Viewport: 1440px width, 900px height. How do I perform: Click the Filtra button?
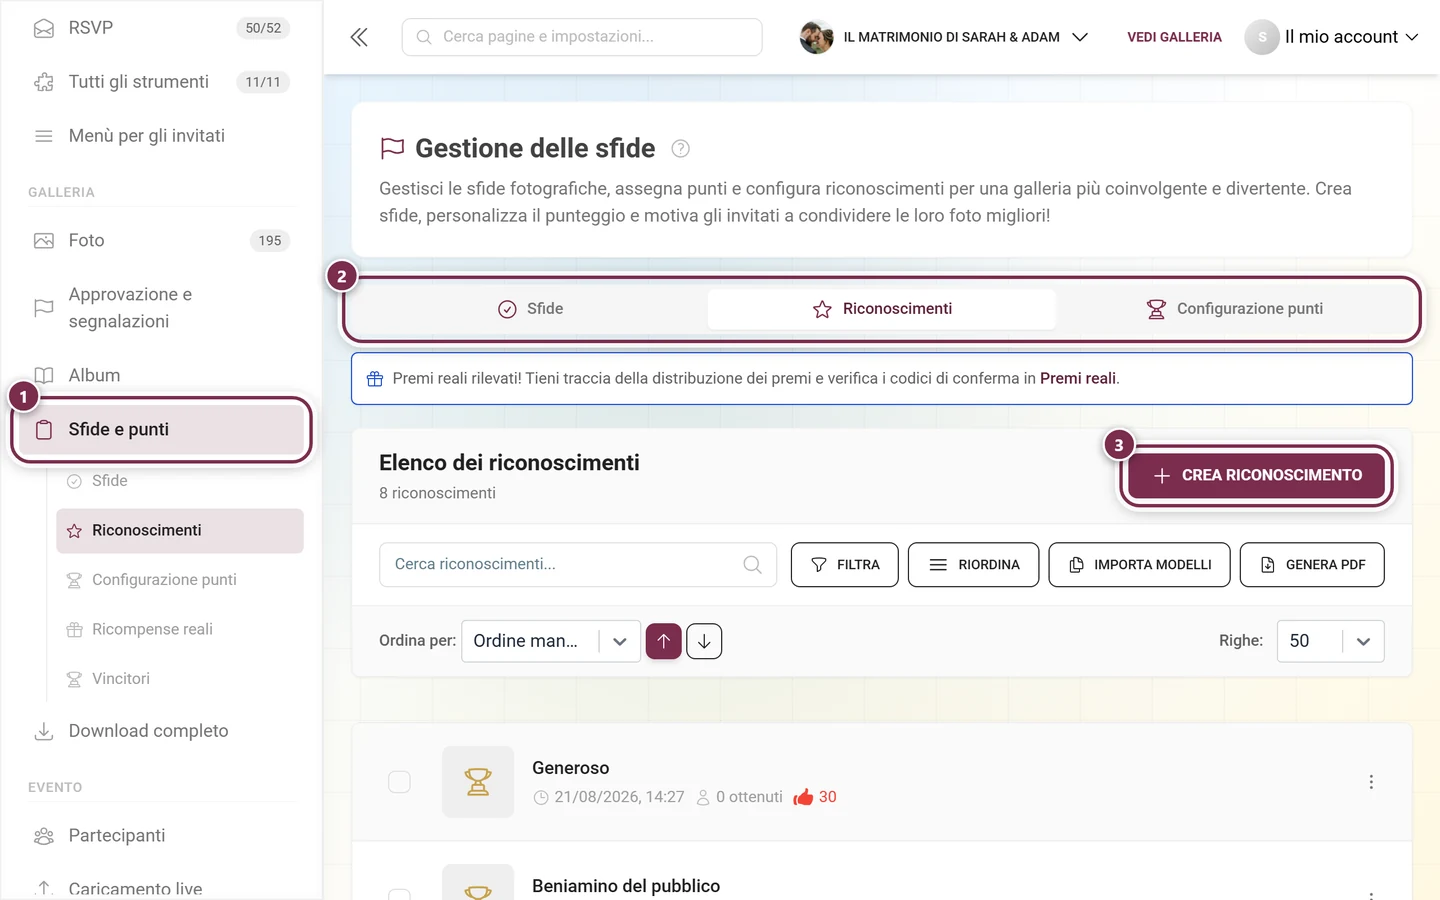pos(845,565)
